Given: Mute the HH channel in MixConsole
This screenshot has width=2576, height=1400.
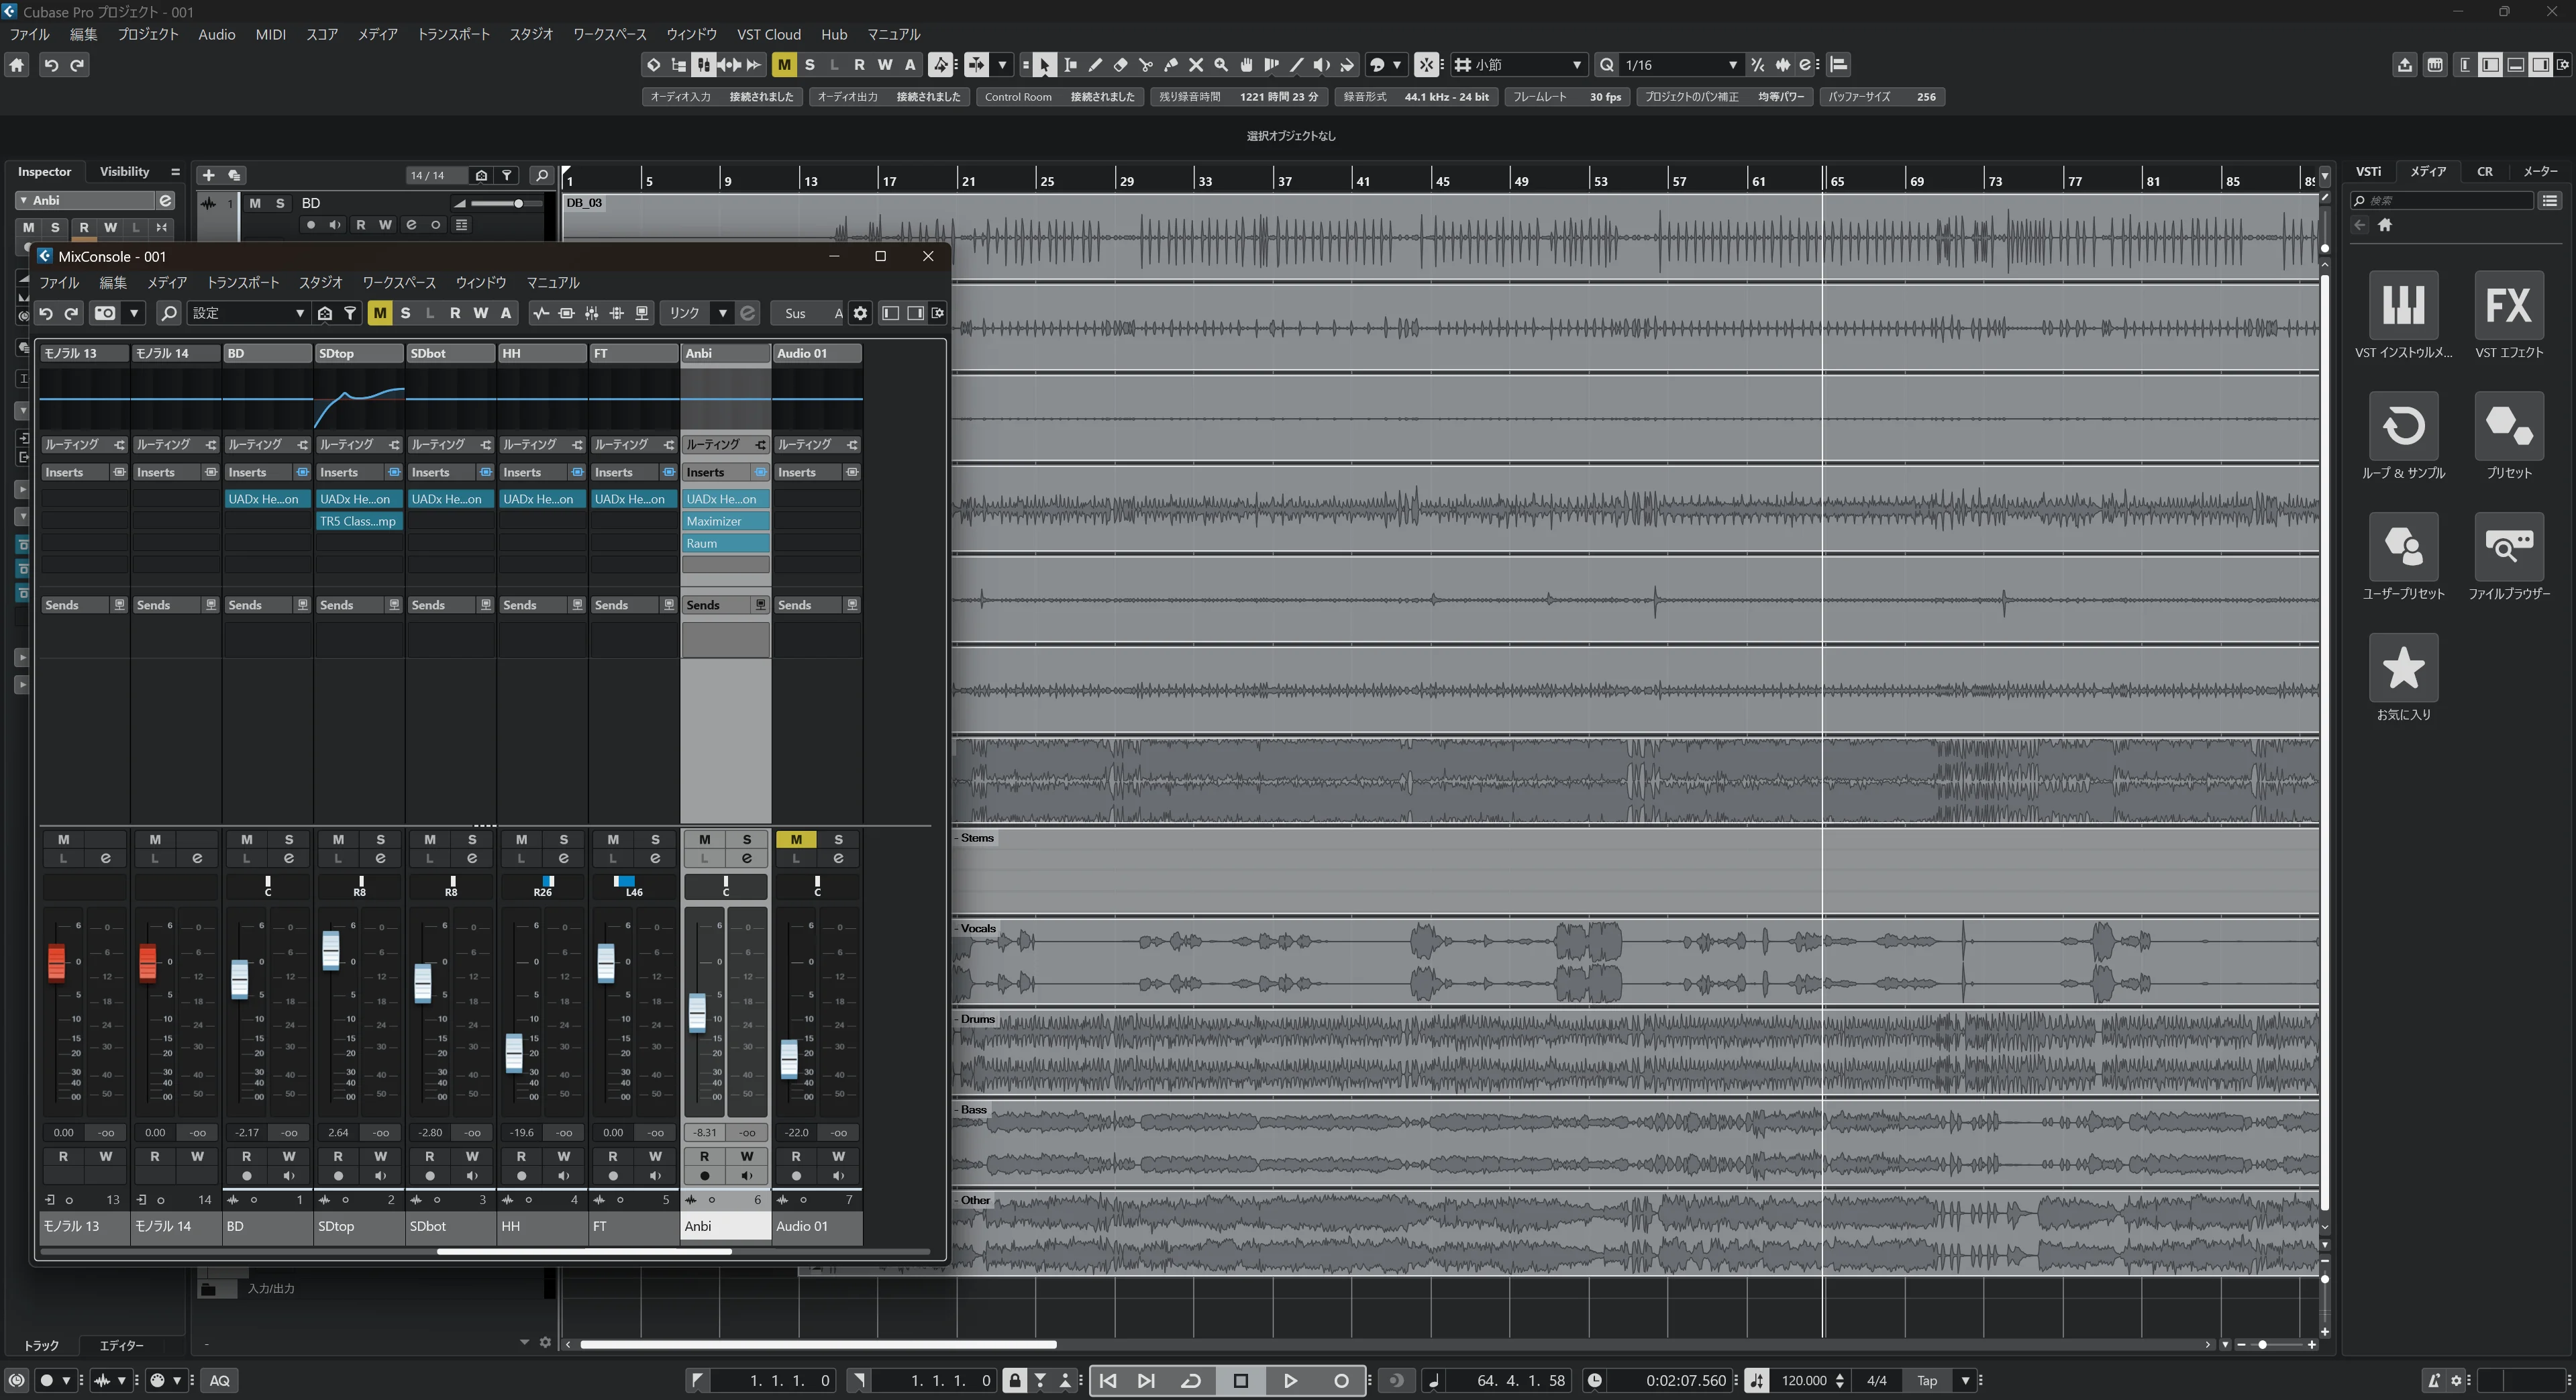Looking at the screenshot, I should click(521, 839).
